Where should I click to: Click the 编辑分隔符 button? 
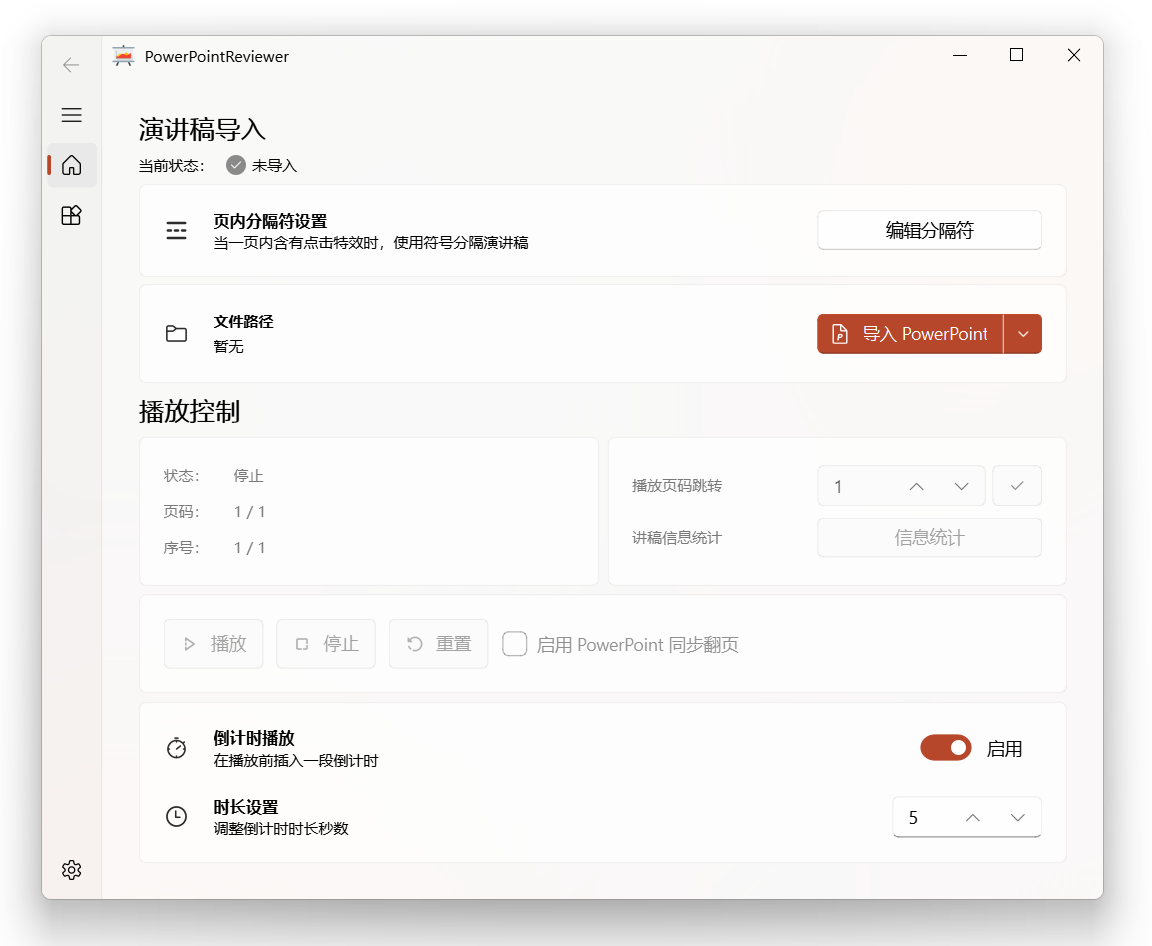929,230
